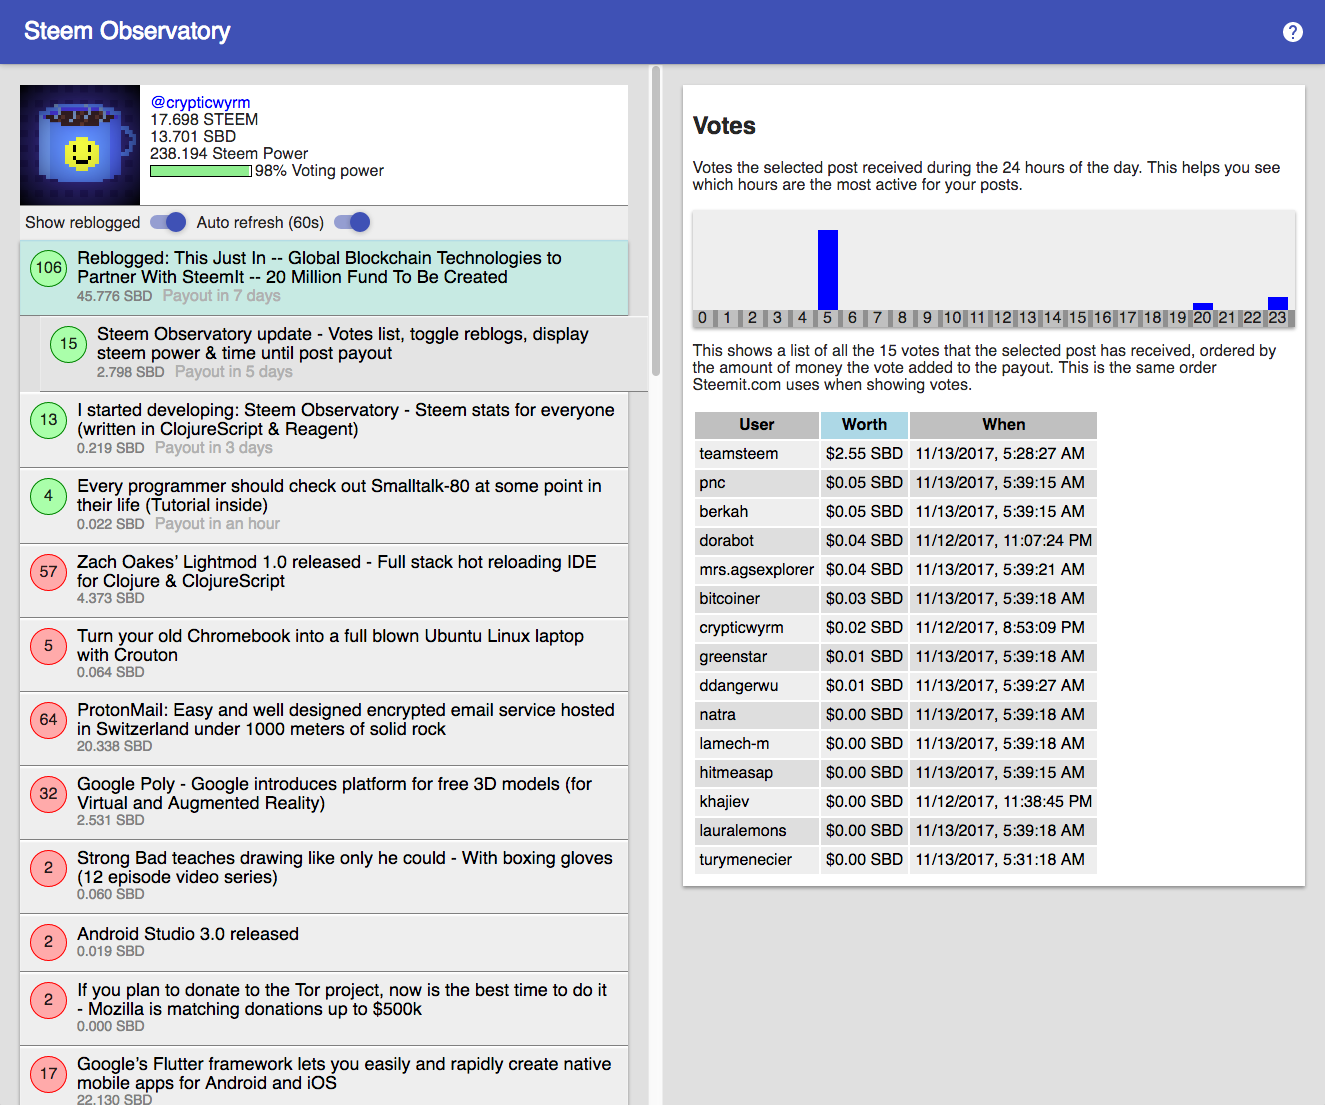Select the Android Studio 3.0 released post

(x=324, y=942)
